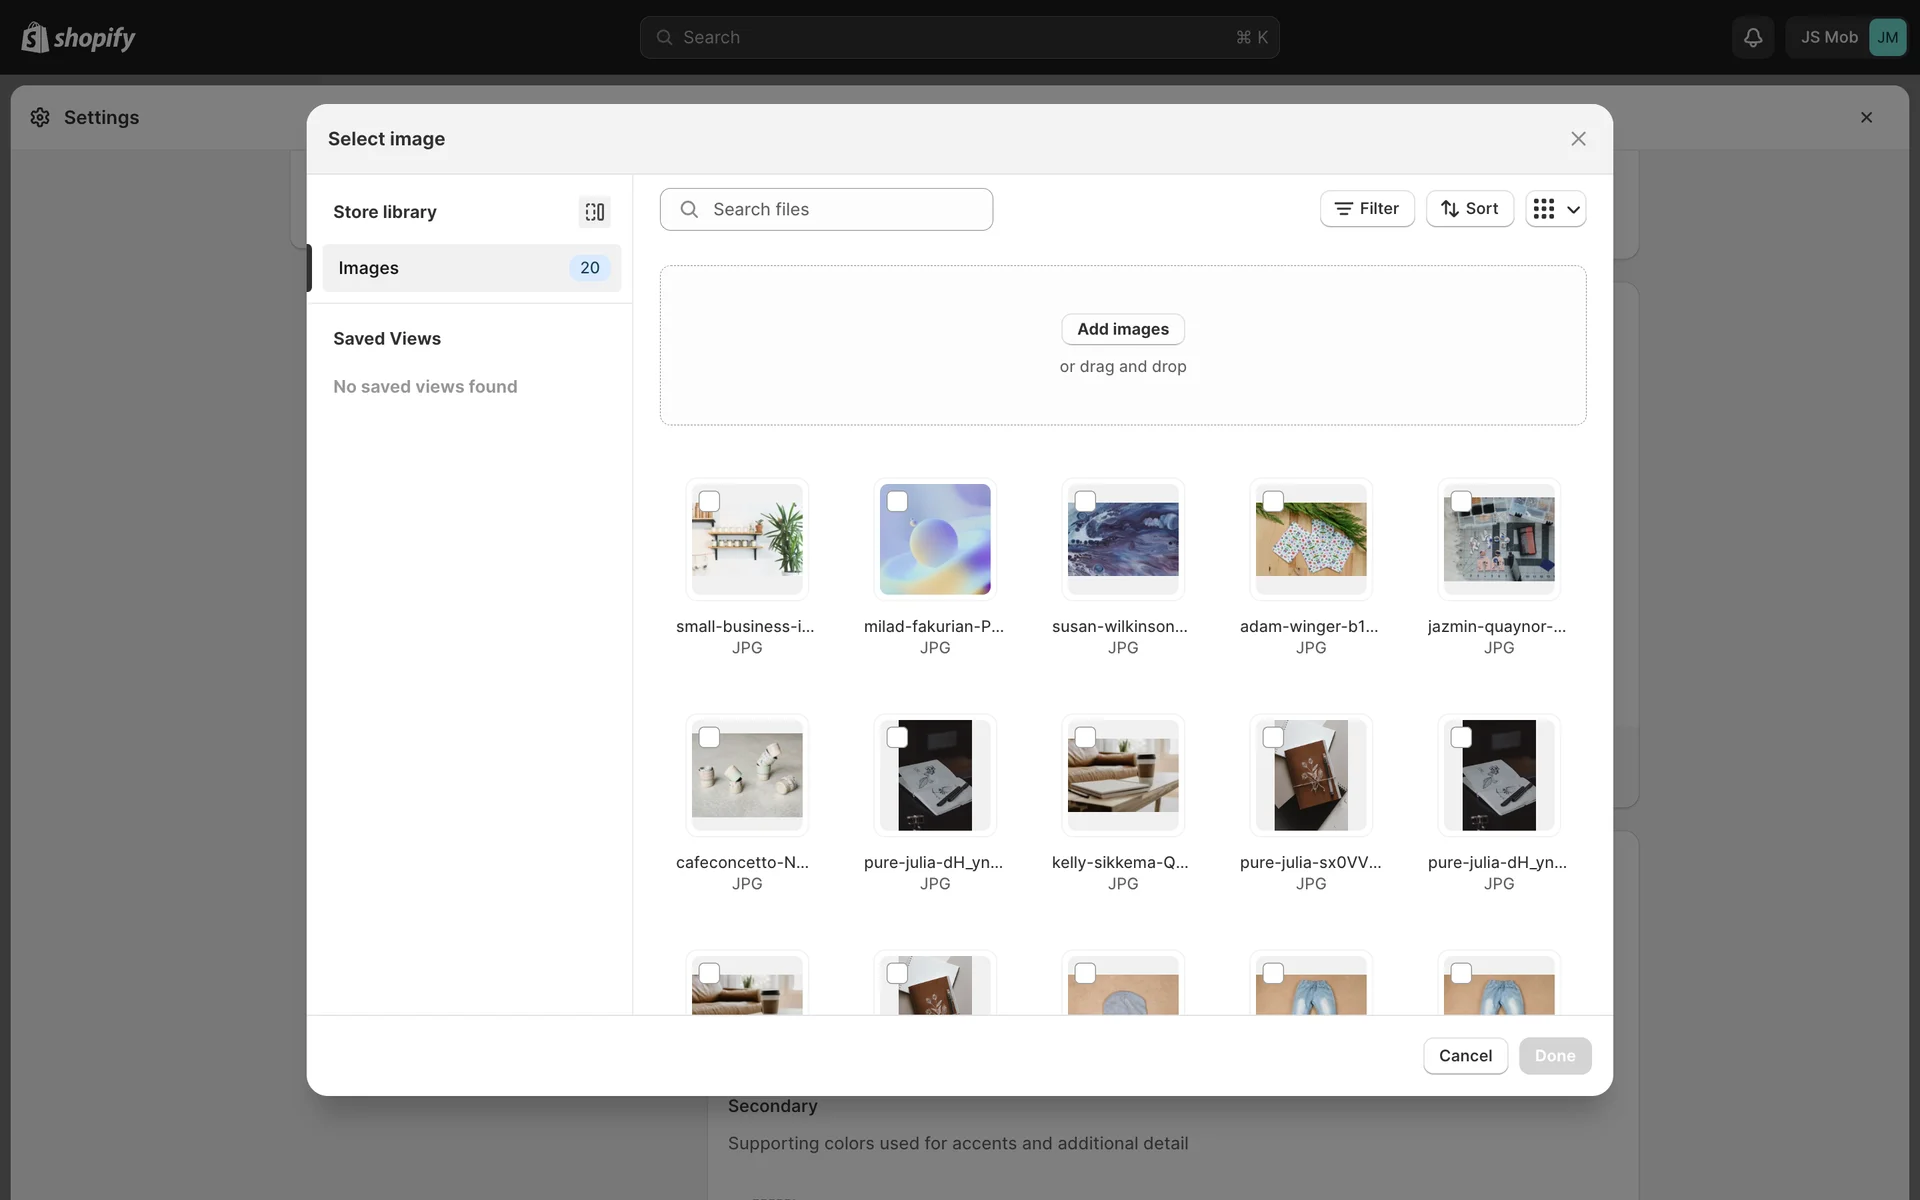
Task: Click the JM account avatar
Action: click(1886, 37)
